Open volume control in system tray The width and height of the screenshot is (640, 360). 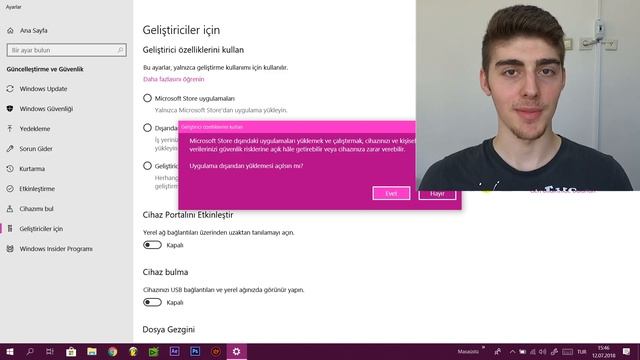[x=542, y=351]
